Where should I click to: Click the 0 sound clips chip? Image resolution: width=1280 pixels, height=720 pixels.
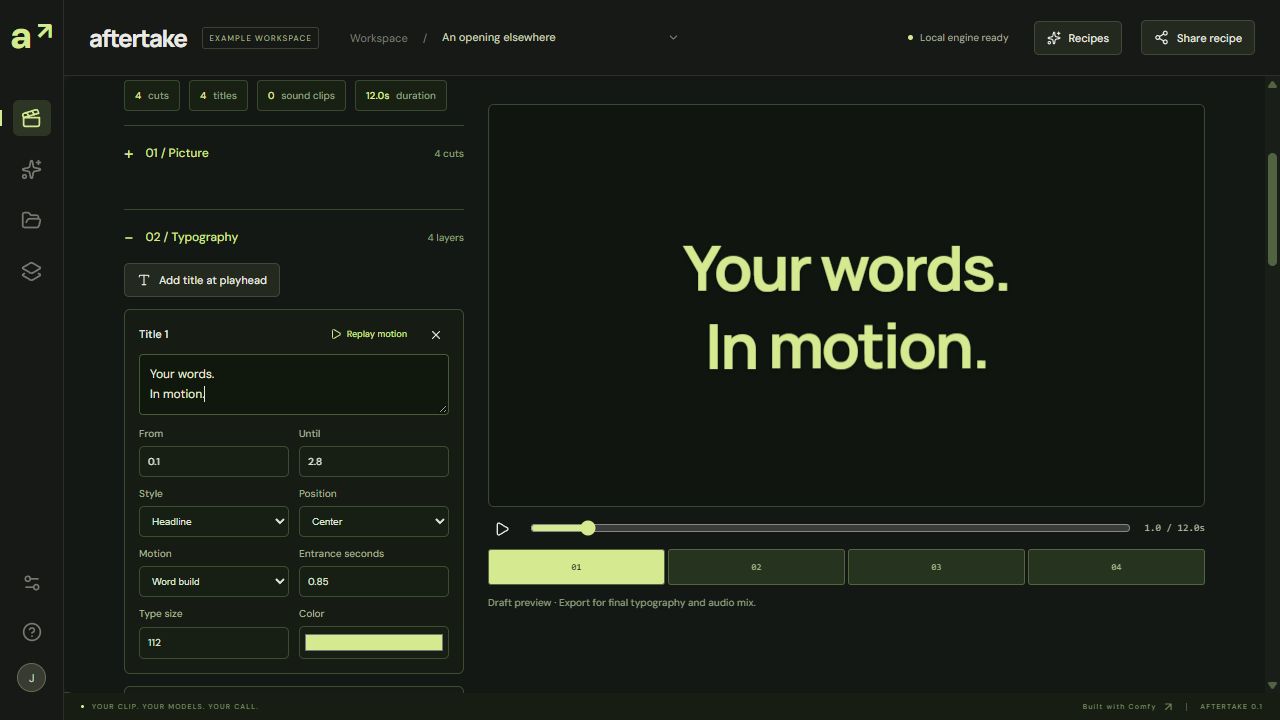(x=301, y=96)
